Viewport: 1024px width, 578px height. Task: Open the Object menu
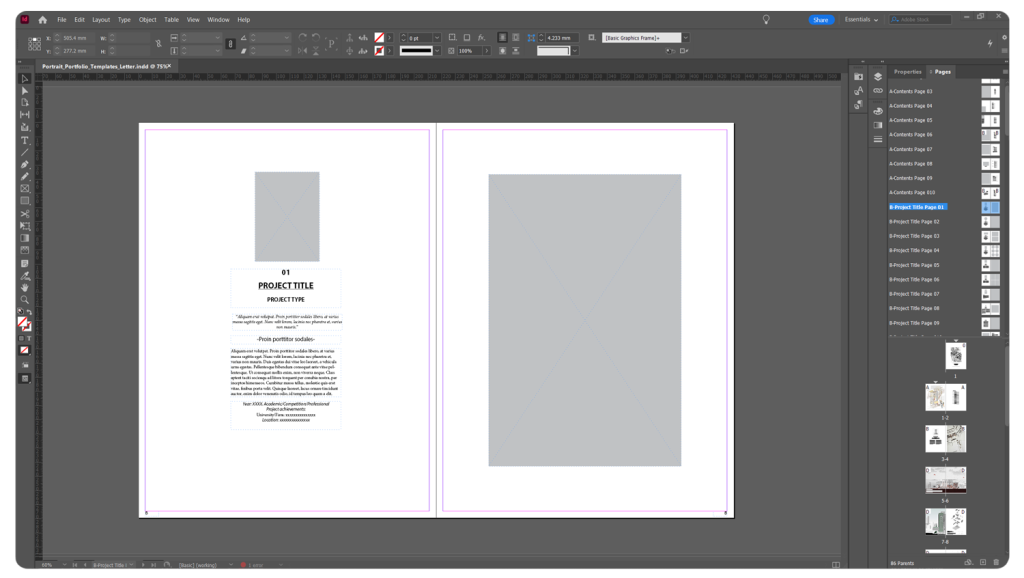[x=148, y=20]
